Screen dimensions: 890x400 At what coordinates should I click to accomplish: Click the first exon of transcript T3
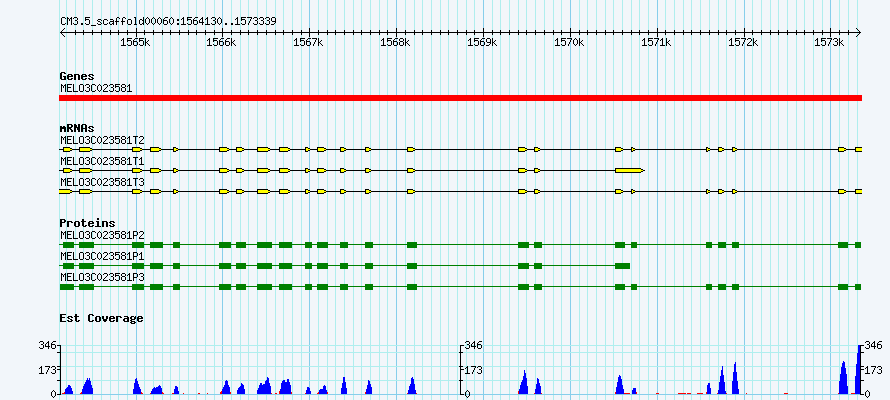66,192
